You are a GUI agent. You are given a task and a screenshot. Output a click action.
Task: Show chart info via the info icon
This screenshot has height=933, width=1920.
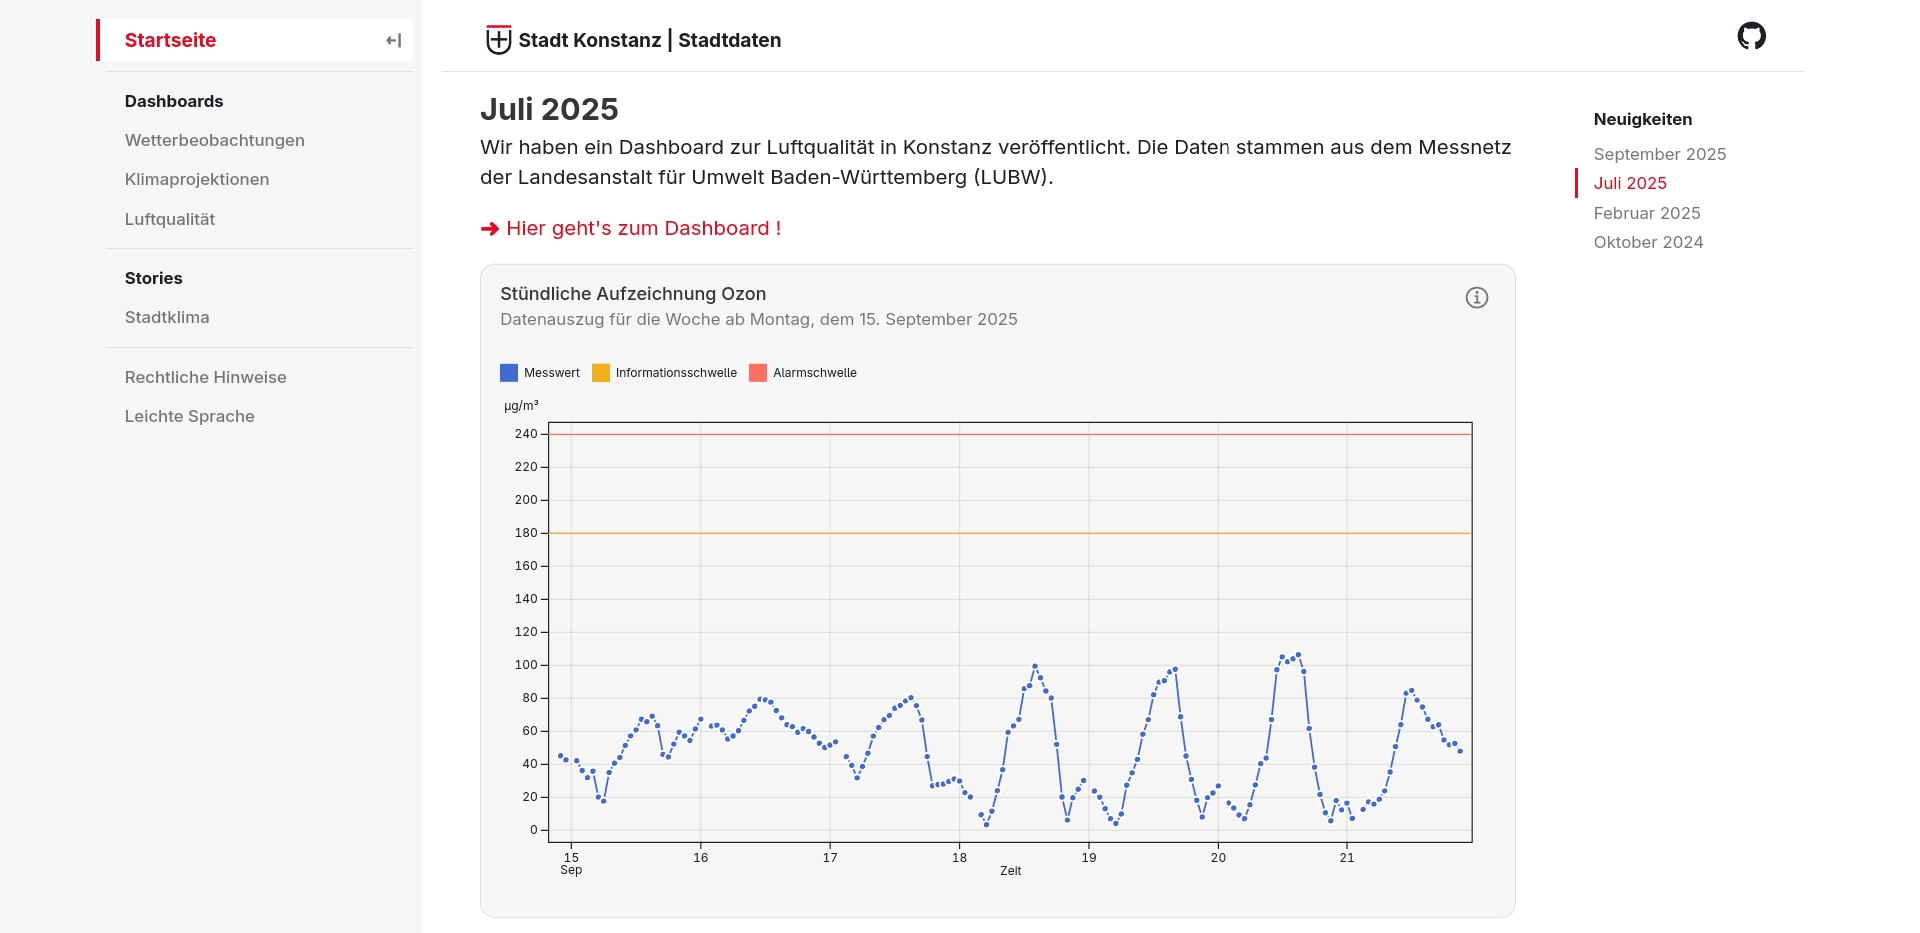pyautogui.click(x=1476, y=298)
